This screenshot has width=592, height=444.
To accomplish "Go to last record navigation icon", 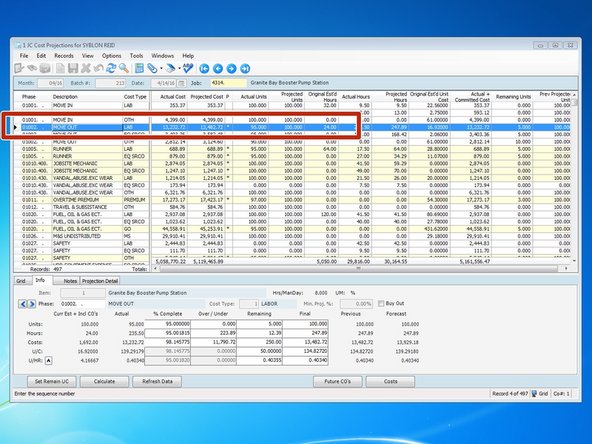I will pyautogui.click(x=245, y=68).
